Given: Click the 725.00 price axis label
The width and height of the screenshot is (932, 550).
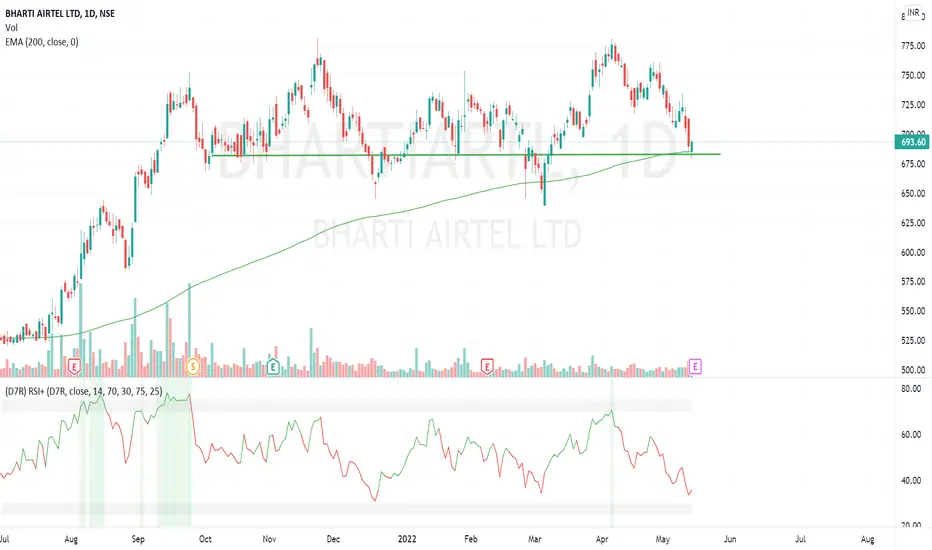Looking at the screenshot, I should (x=913, y=105).
